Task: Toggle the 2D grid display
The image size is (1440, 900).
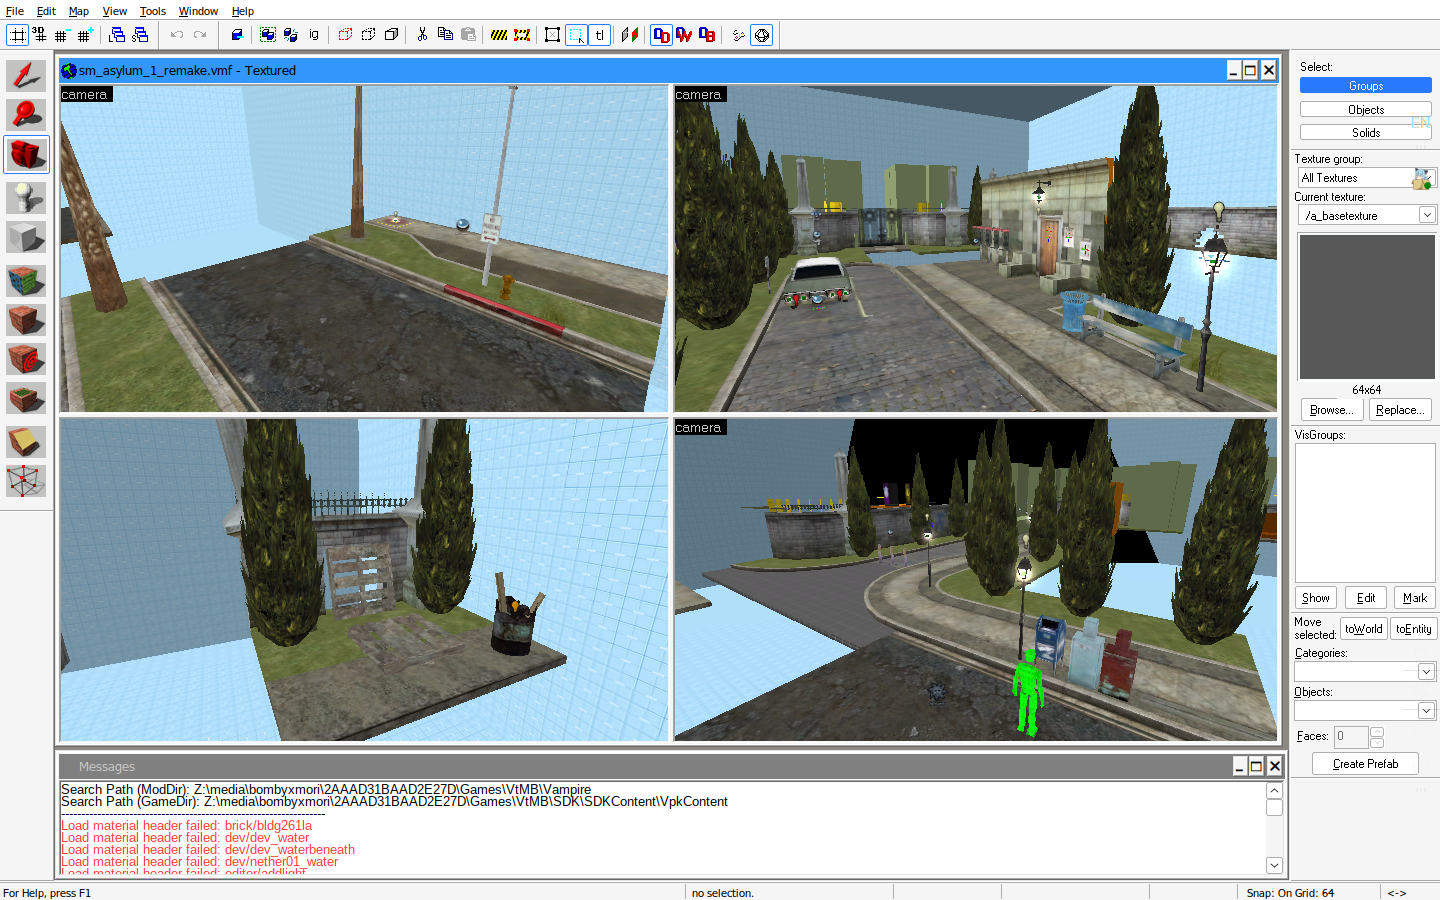Action: click(18, 35)
